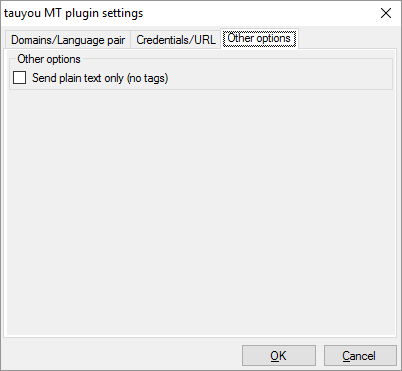Dismiss dialog with the Cancel button
The width and height of the screenshot is (402, 371).
click(x=360, y=356)
